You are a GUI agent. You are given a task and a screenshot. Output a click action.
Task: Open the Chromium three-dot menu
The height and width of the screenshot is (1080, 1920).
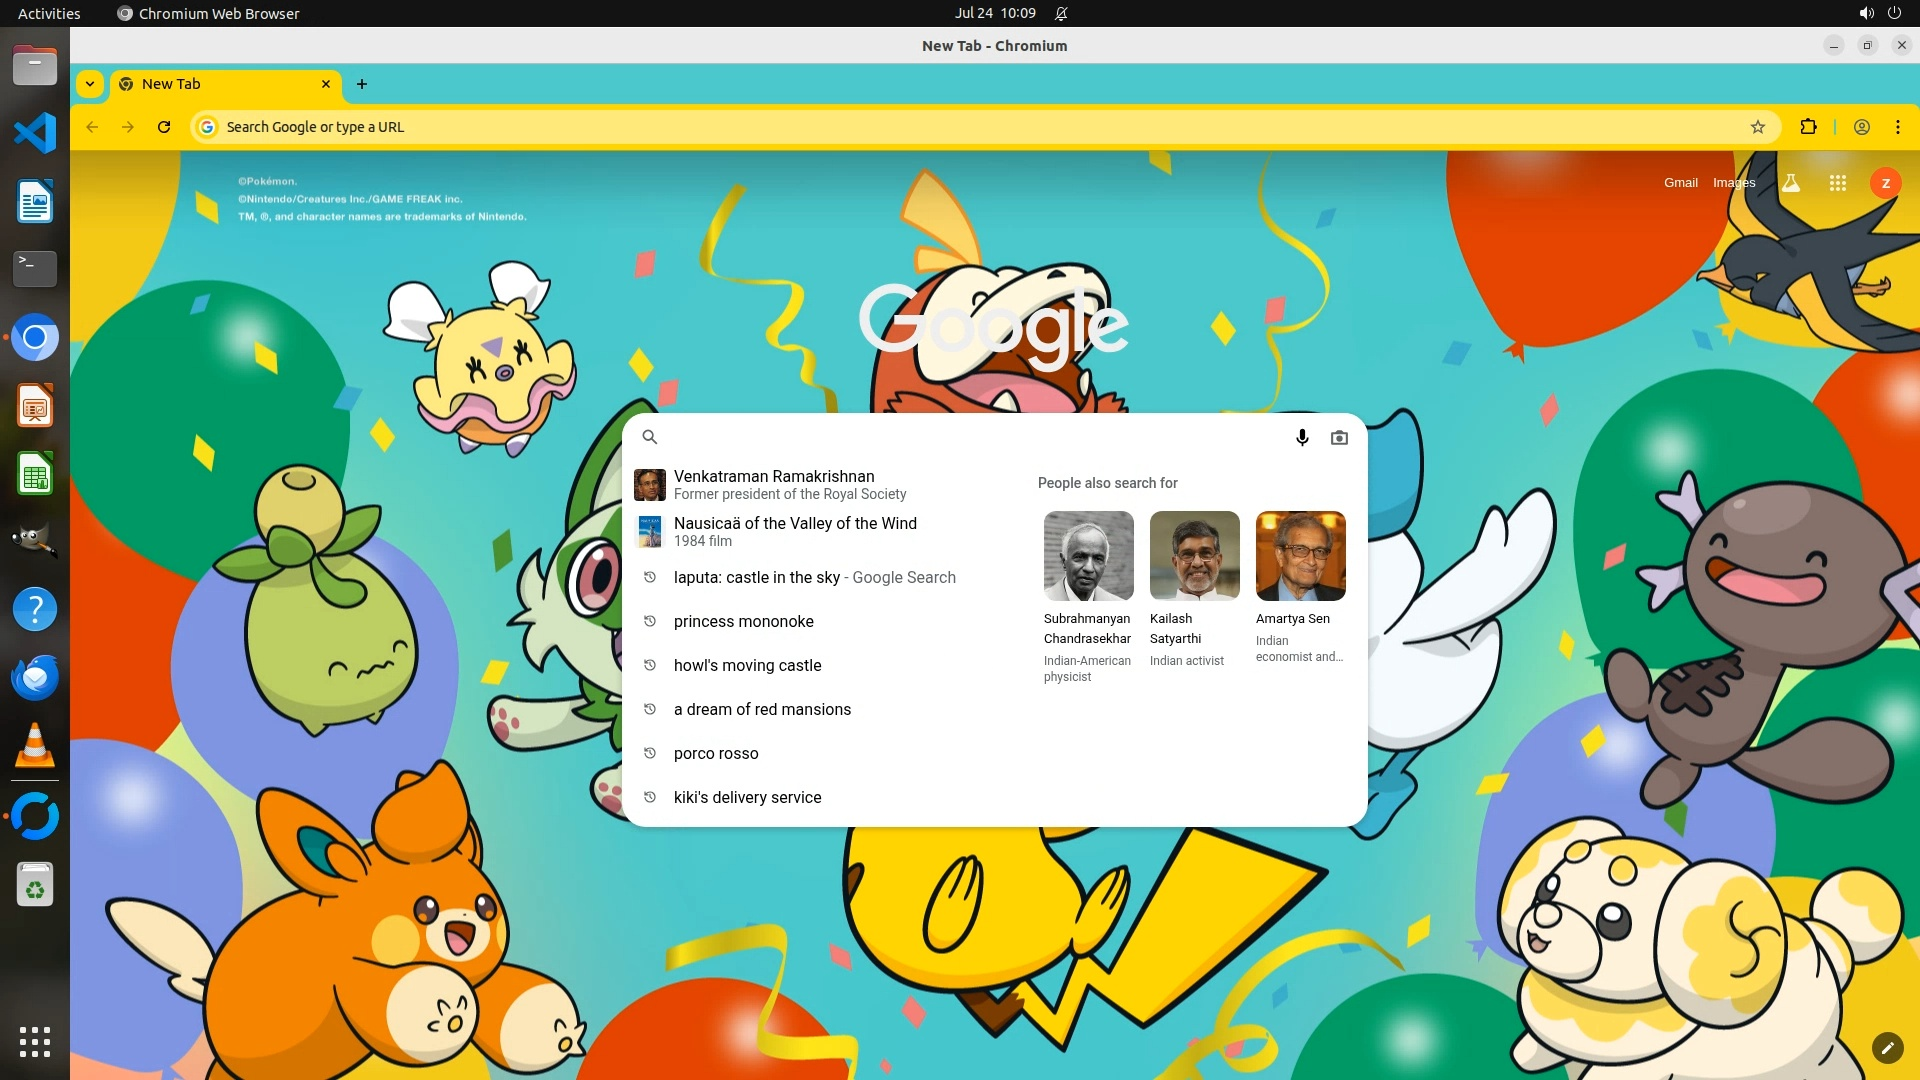[1897, 127]
